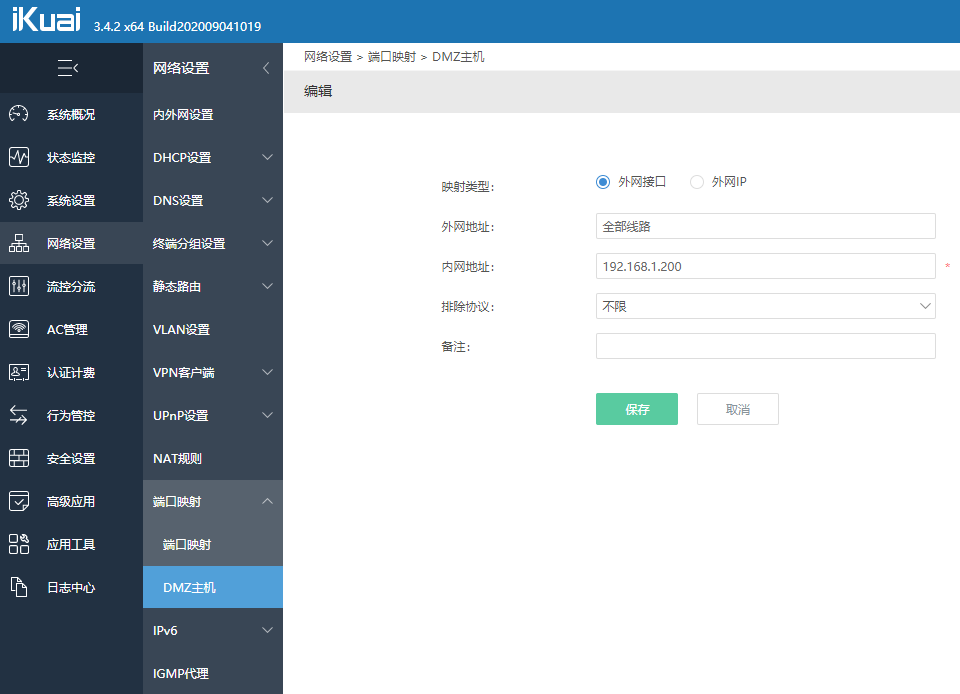Screen dimensions: 960x694
Task: Collapse the 网络设置 submenu panel arrow
Action: (266, 68)
